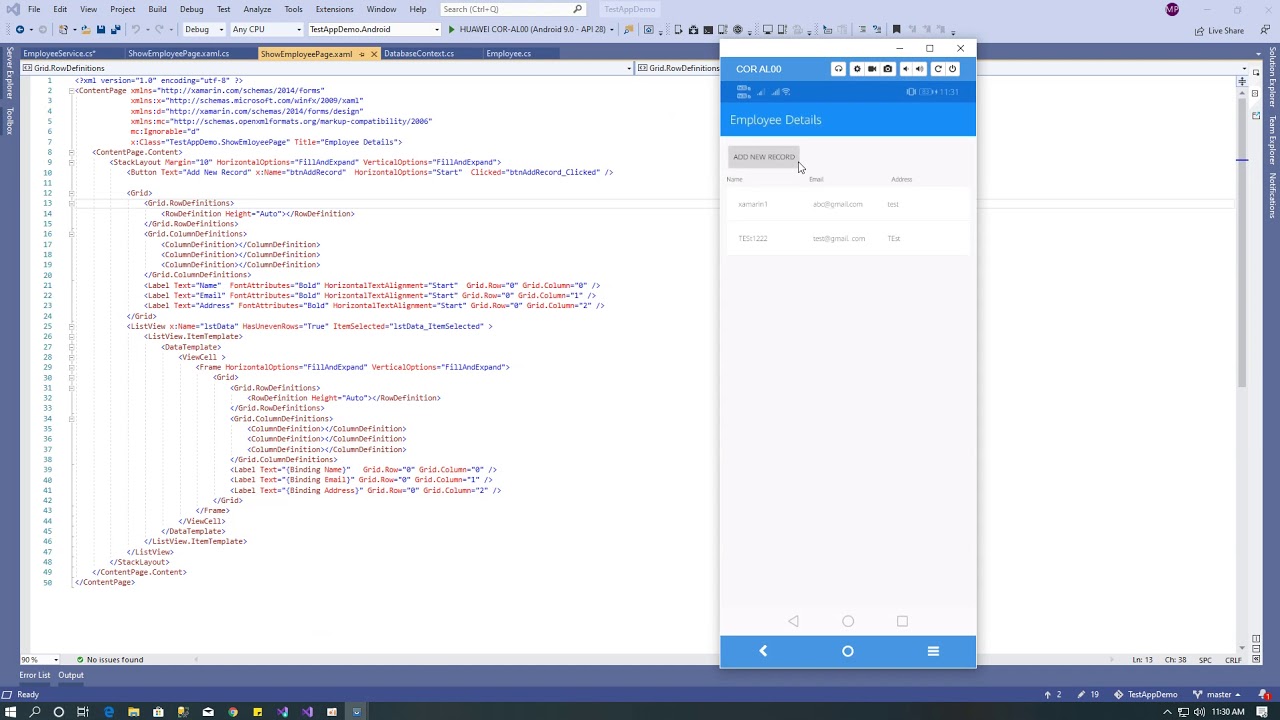The width and height of the screenshot is (1280, 720).
Task: Collapse Grid.ColumnDefinitions at line 16
Action: pyautogui.click(x=71, y=234)
